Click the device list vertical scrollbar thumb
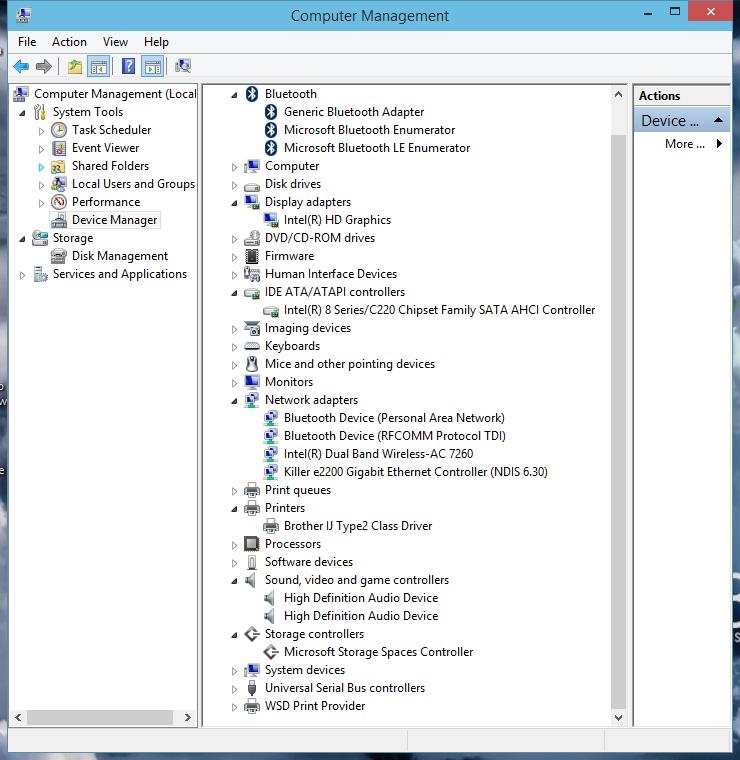Screen dimensions: 740x760 tap(618, 422)
